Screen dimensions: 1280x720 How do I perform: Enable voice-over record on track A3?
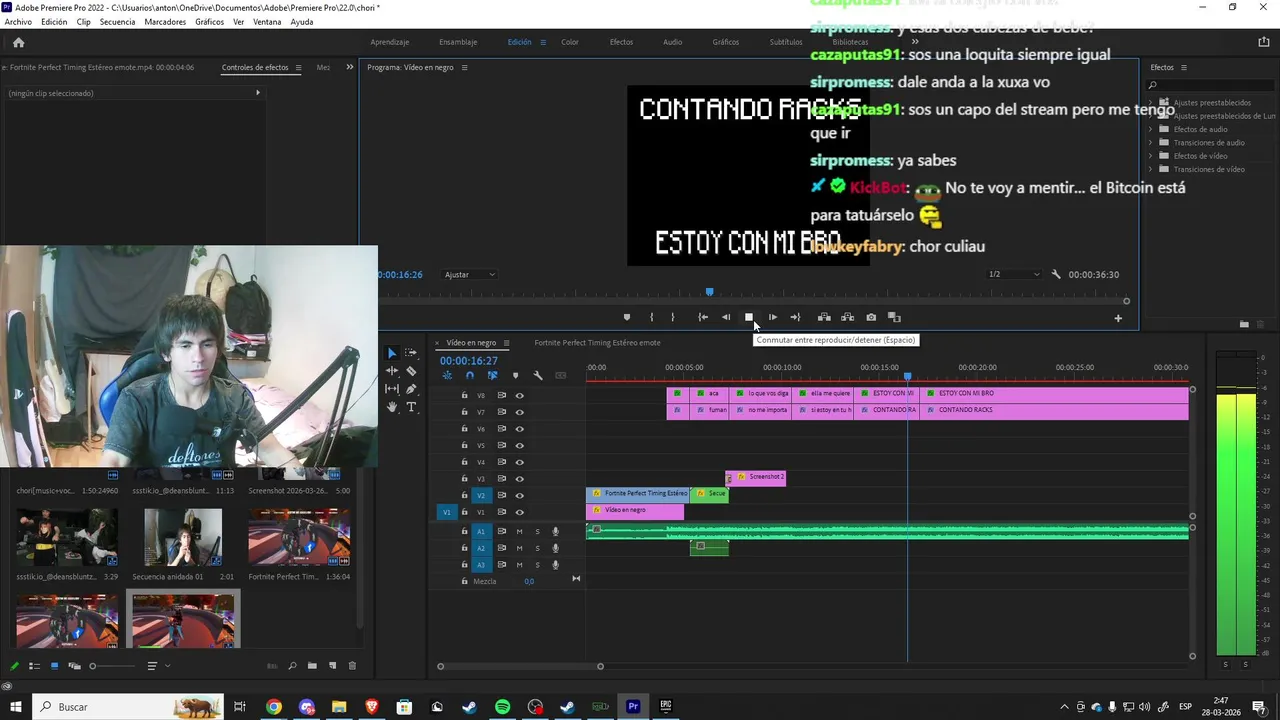click(555, 565)
